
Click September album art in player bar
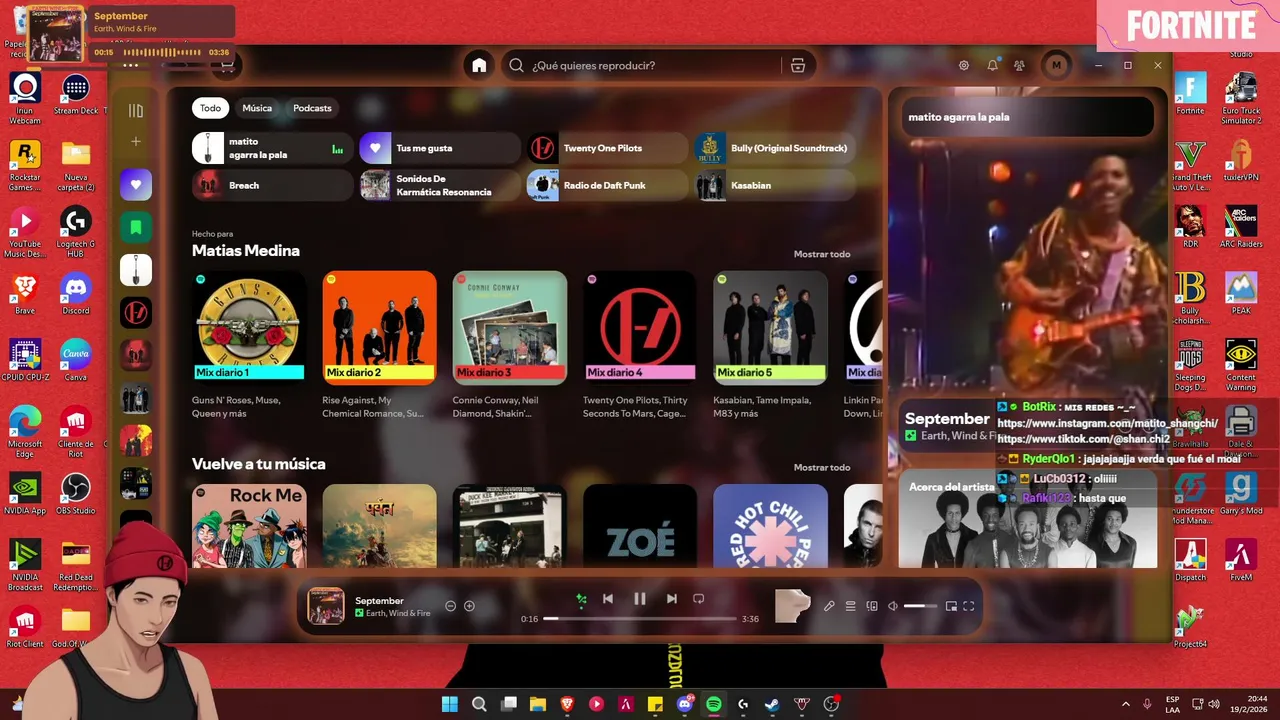326,606
